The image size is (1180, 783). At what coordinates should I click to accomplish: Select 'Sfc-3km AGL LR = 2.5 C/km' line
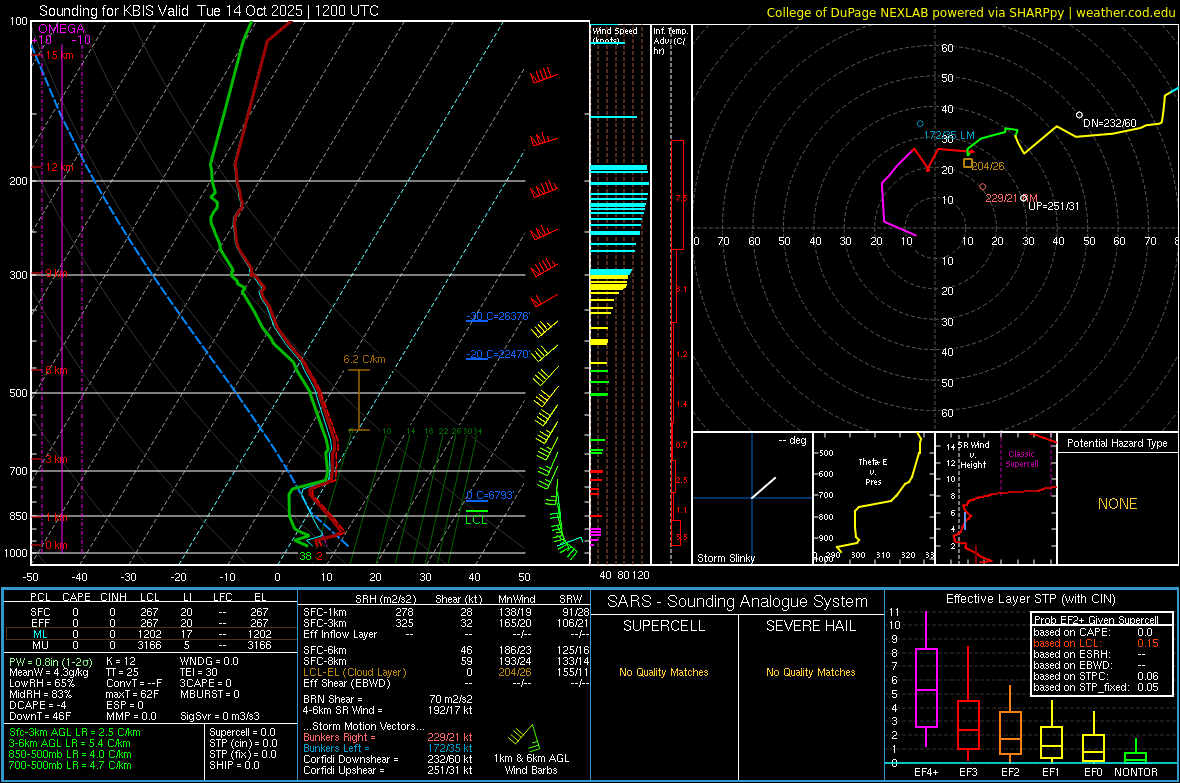tap(75, 732)
